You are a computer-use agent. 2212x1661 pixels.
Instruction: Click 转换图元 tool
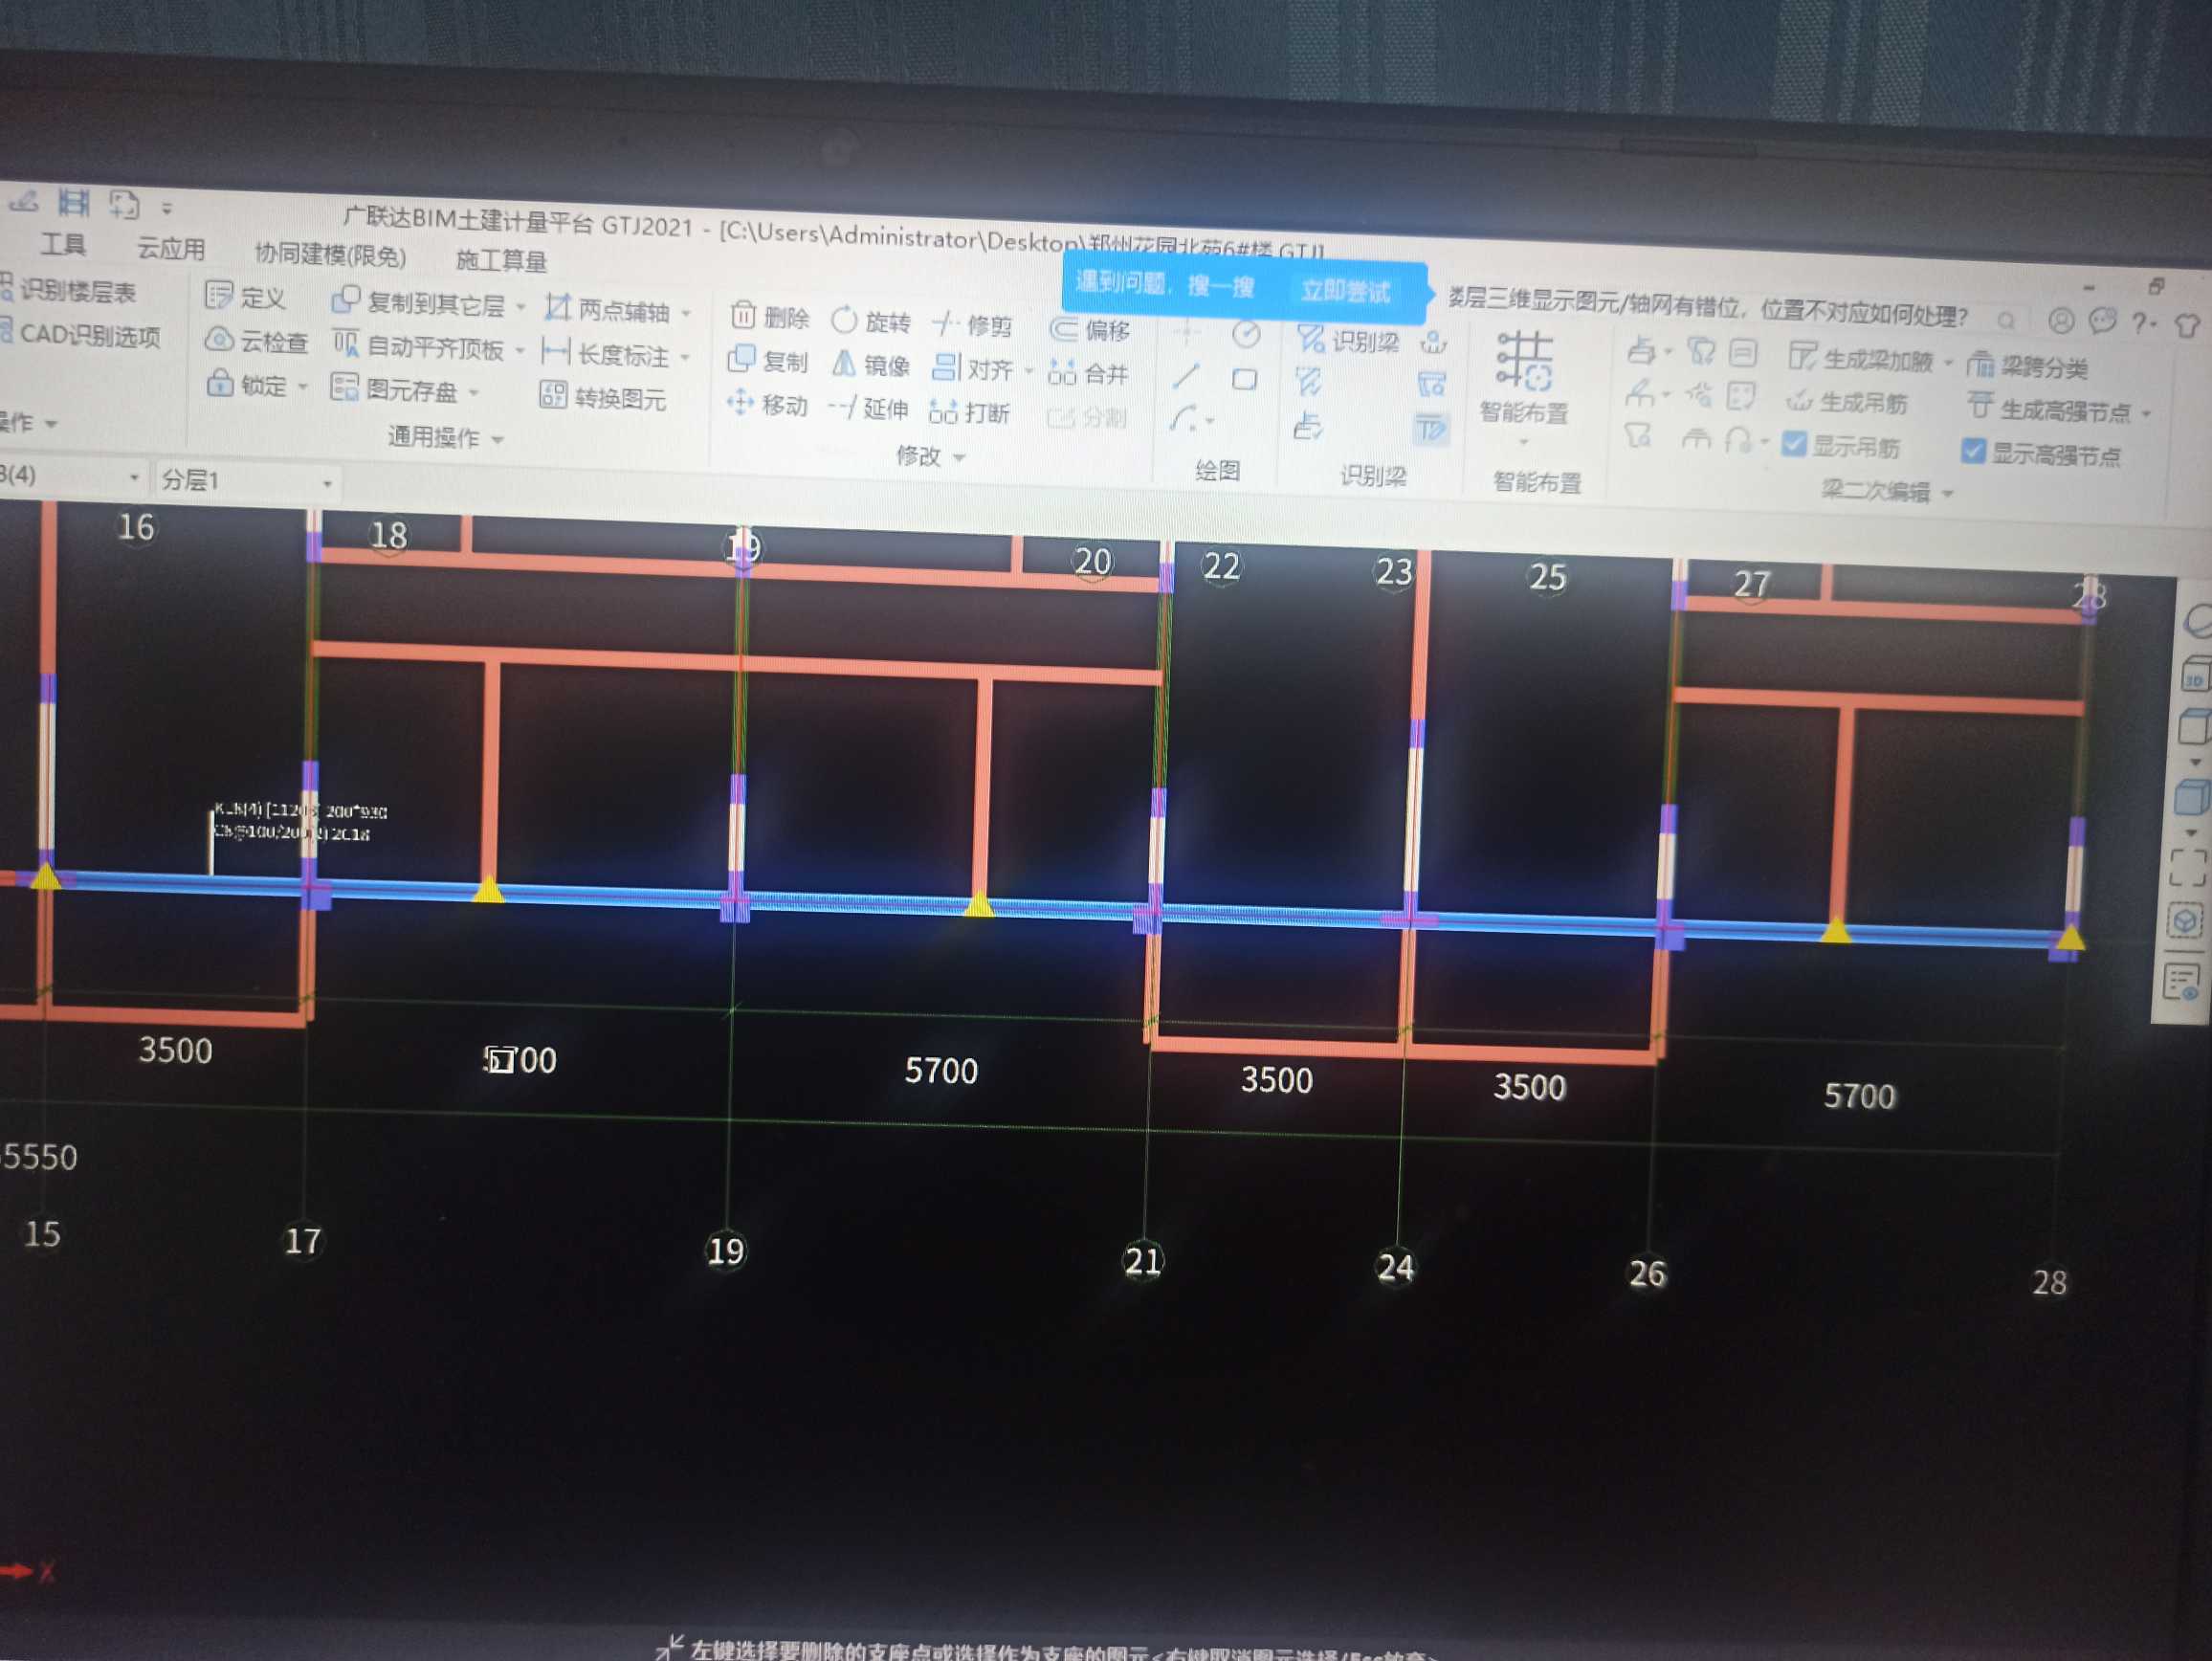(603, 398)
